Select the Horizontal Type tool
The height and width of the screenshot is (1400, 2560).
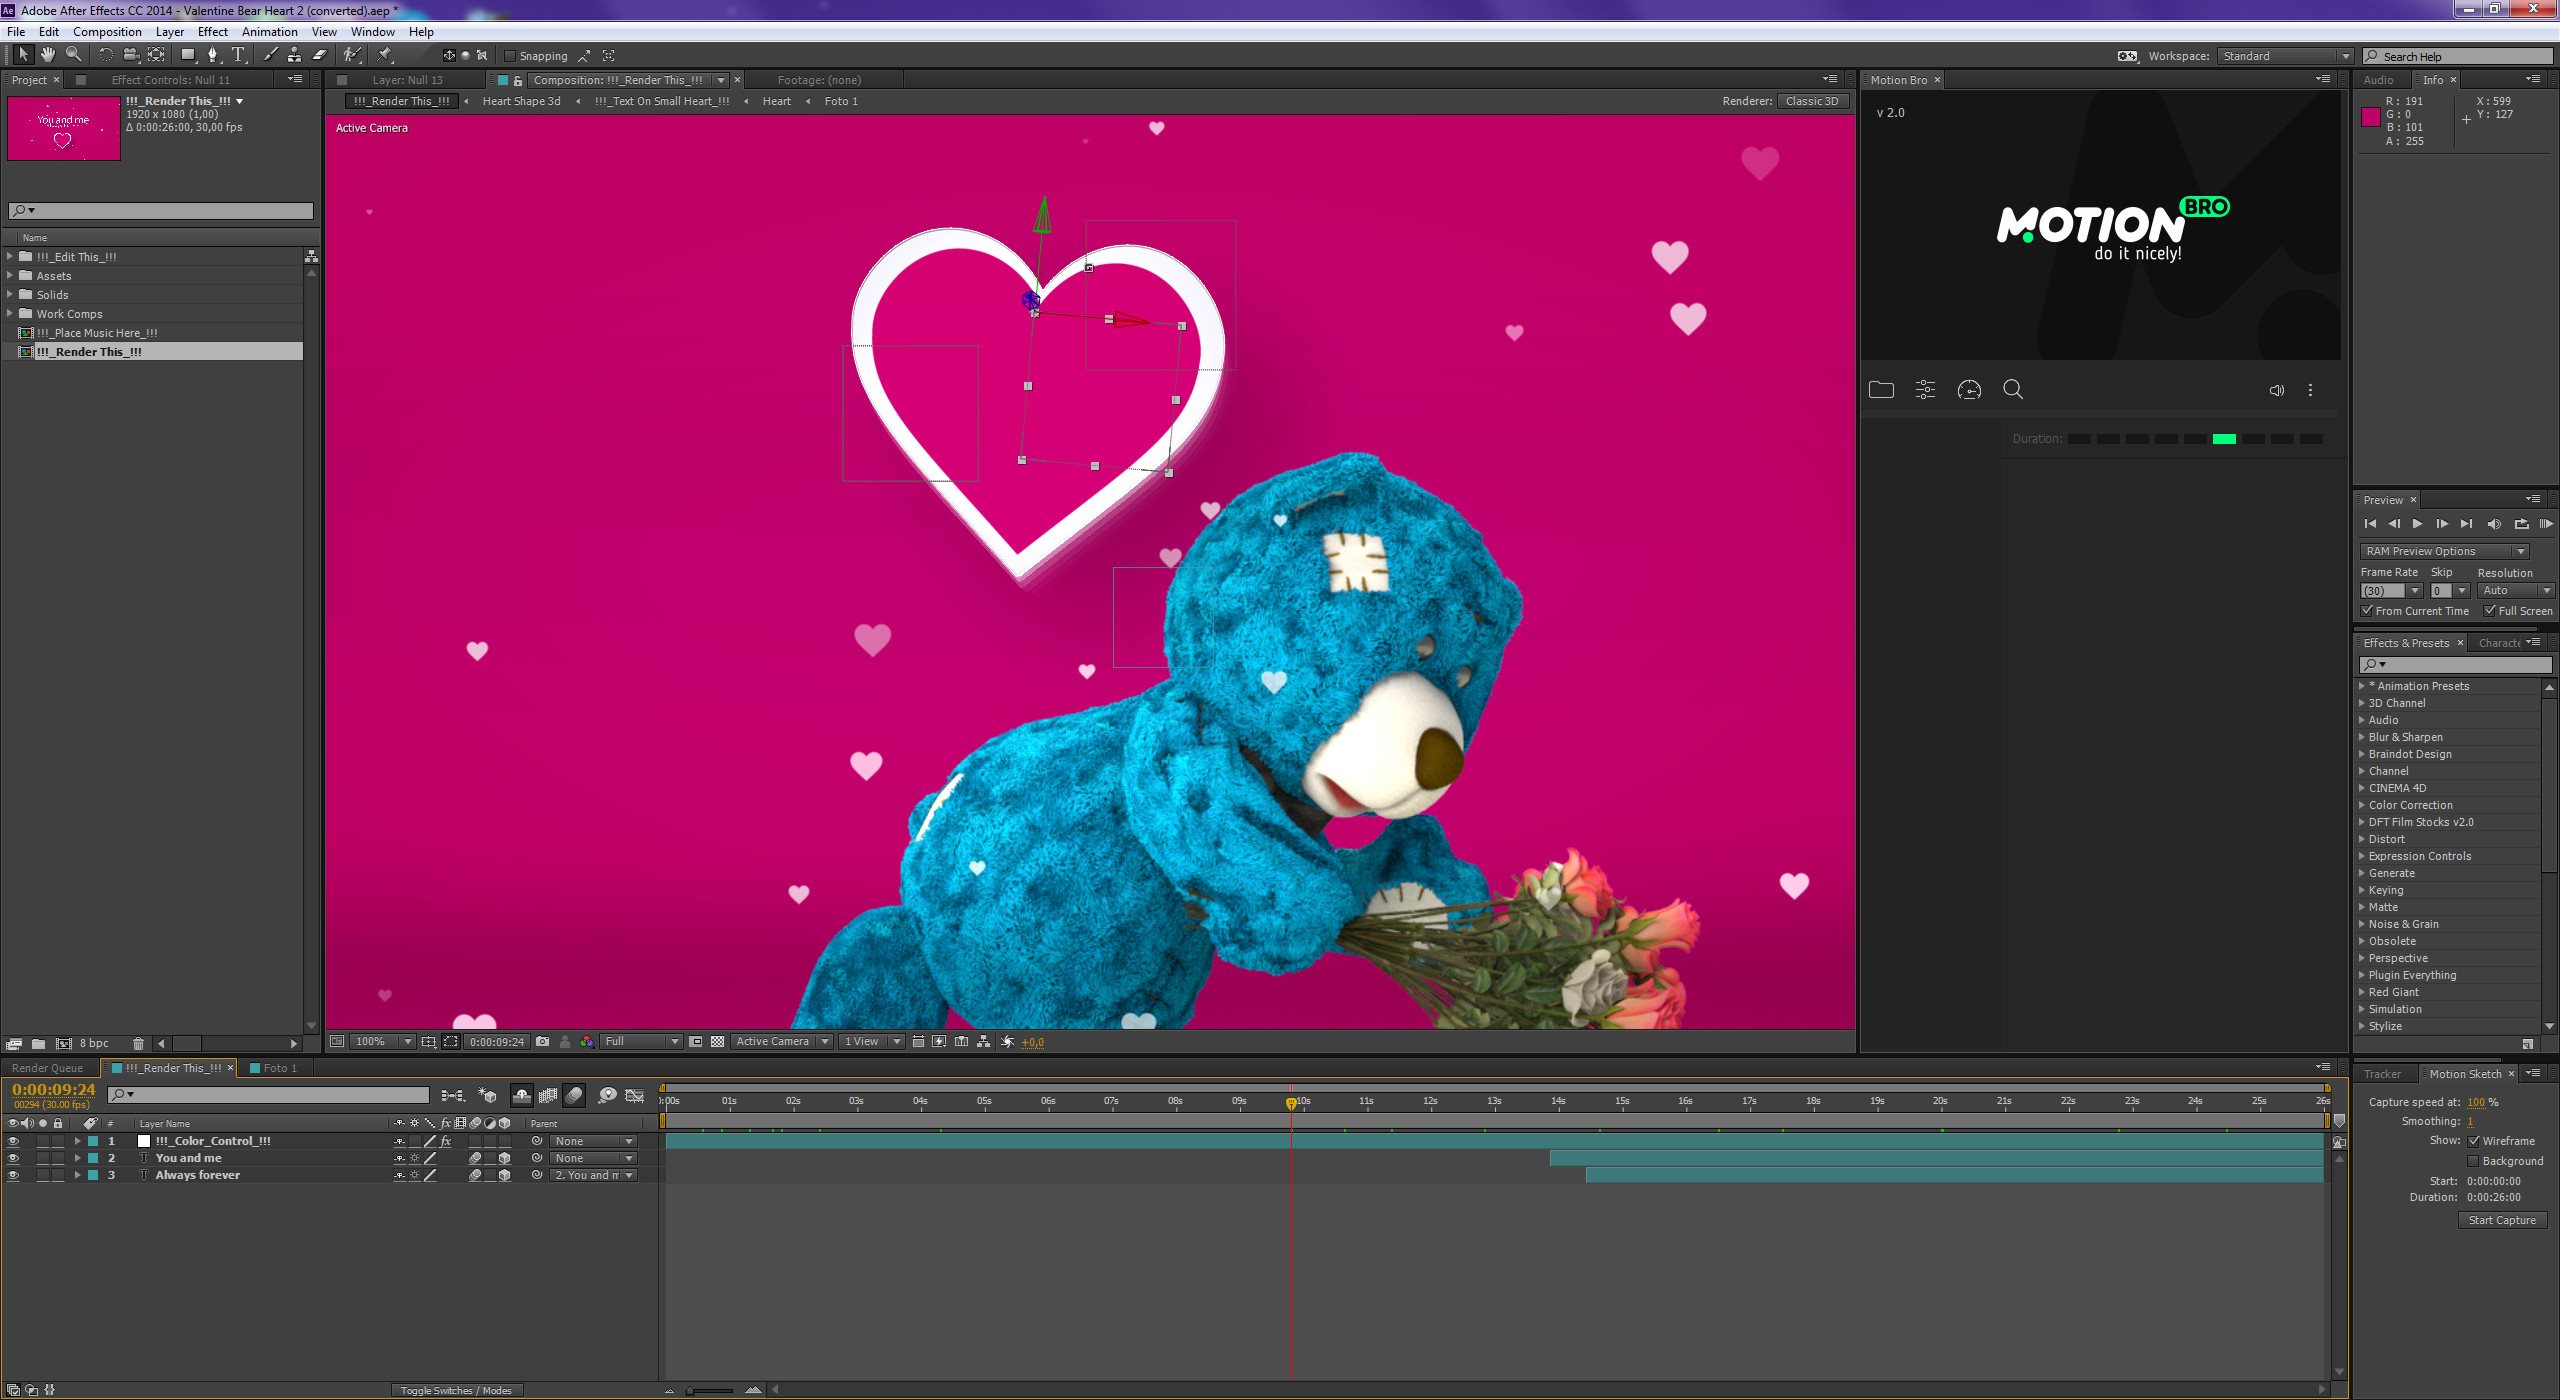pyautogui.click(x=238, y=55)
